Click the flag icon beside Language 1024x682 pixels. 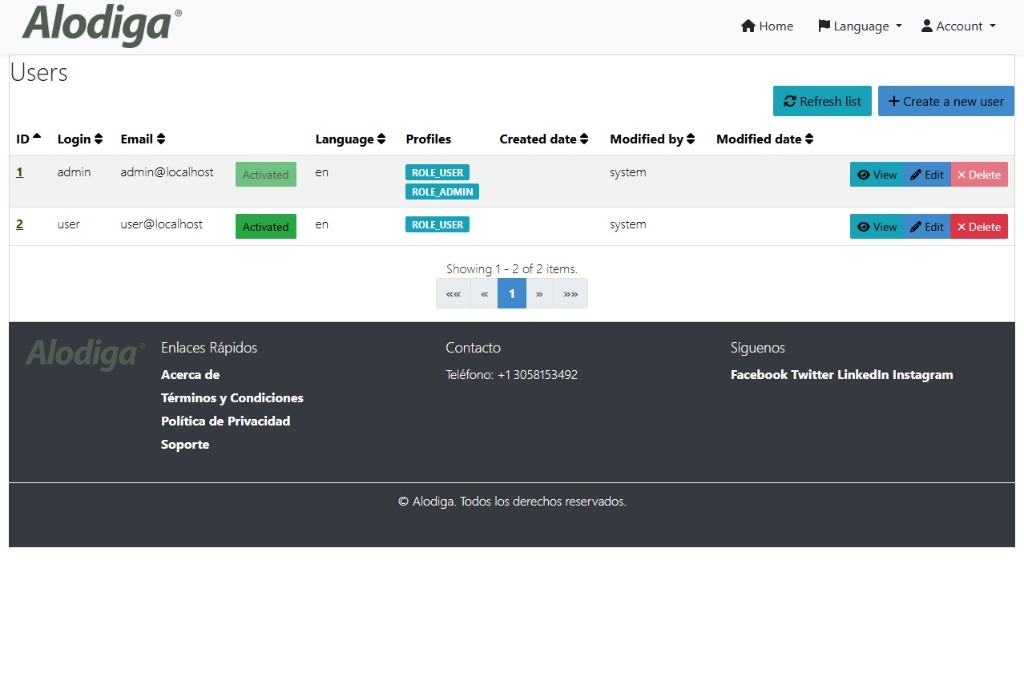[x=826, y=26]
